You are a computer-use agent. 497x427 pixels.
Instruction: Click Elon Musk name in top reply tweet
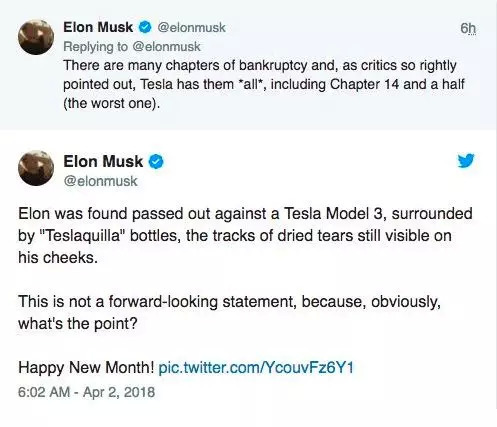click(x=98, y=27)
